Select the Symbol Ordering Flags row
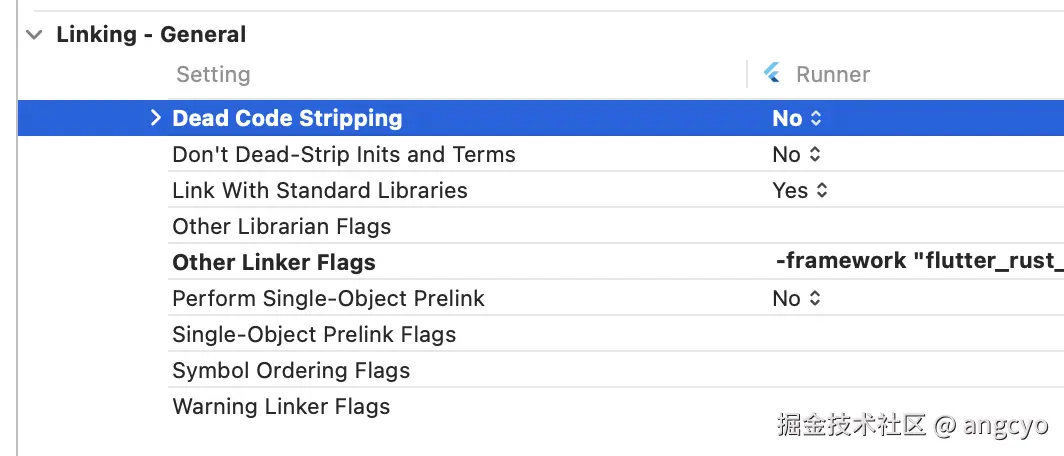The image size is (1064, 456). (x=291, y=371)
